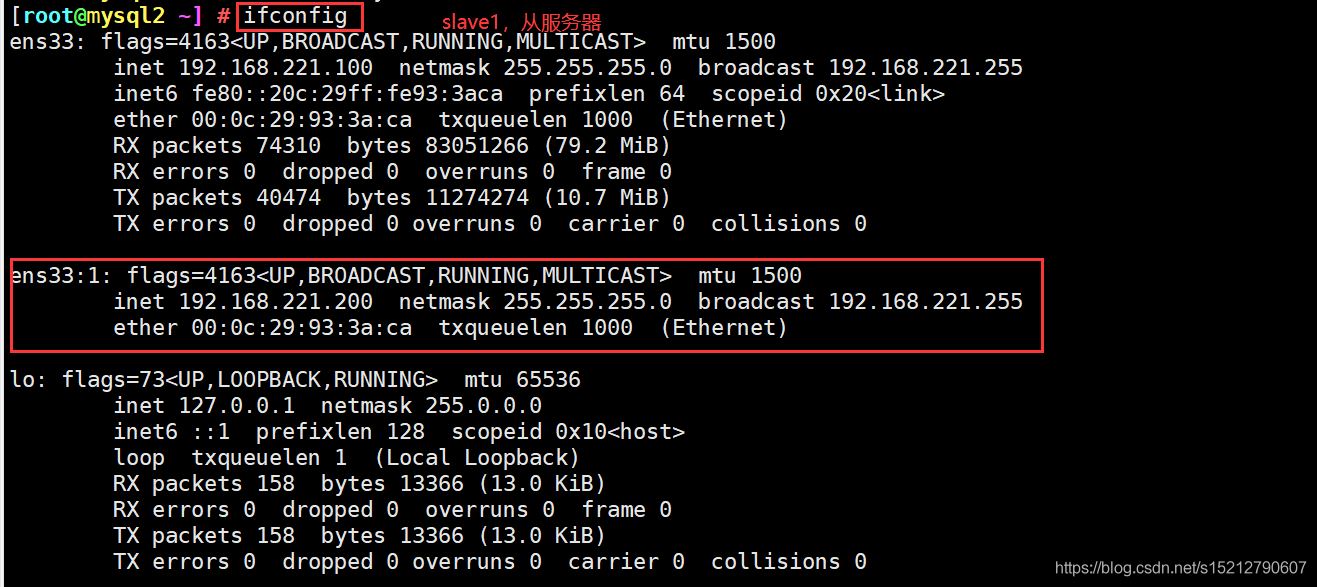Click the loopback address 127.0.0.1

click(235, 405)
